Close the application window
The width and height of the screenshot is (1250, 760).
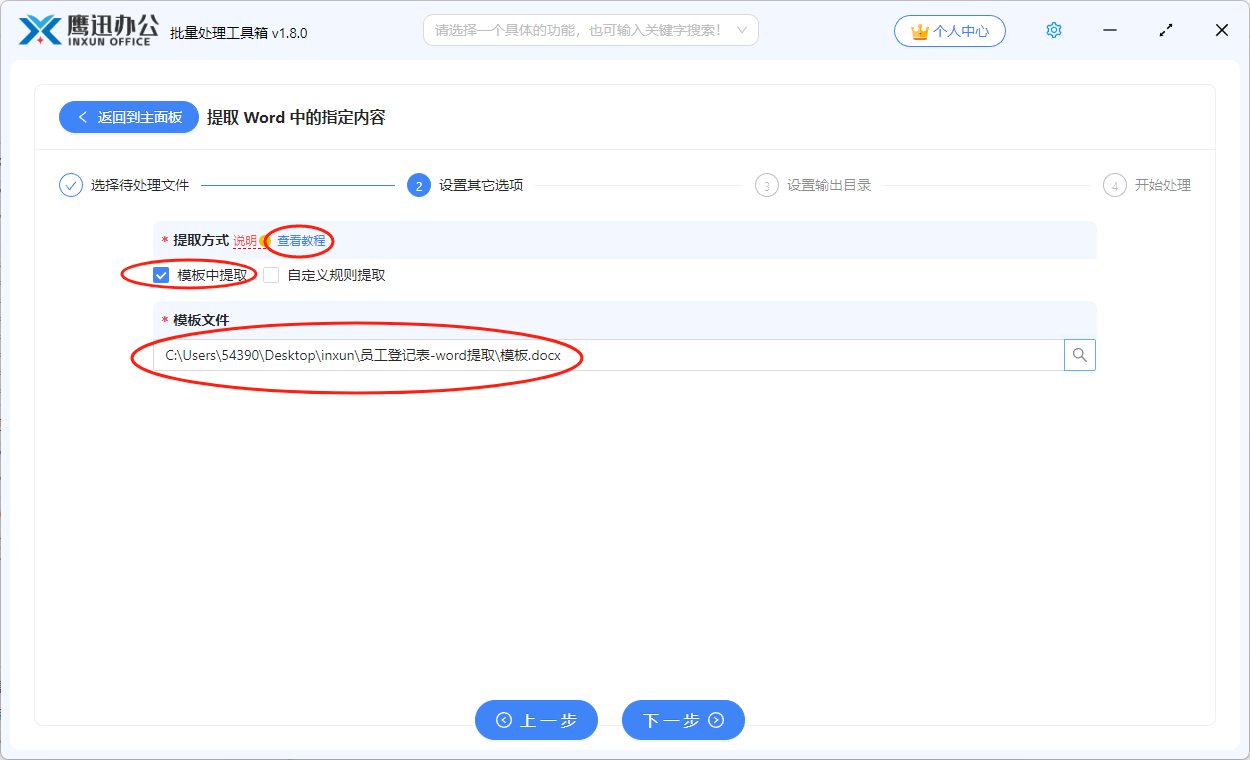coord(1222,30)
